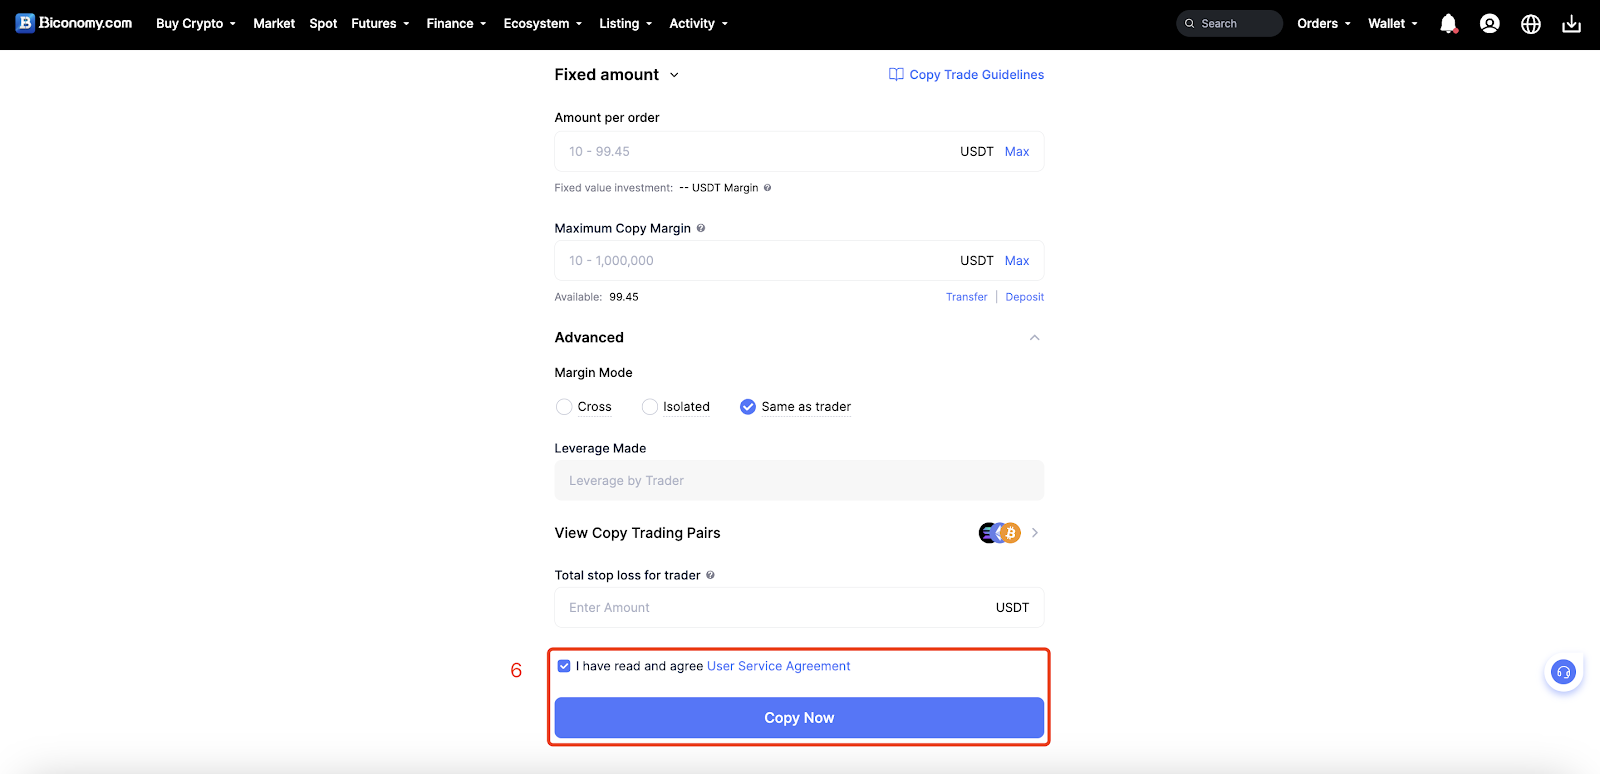
Task: Open the Fixed amount dropdown
Action: [x=617, y=75]
